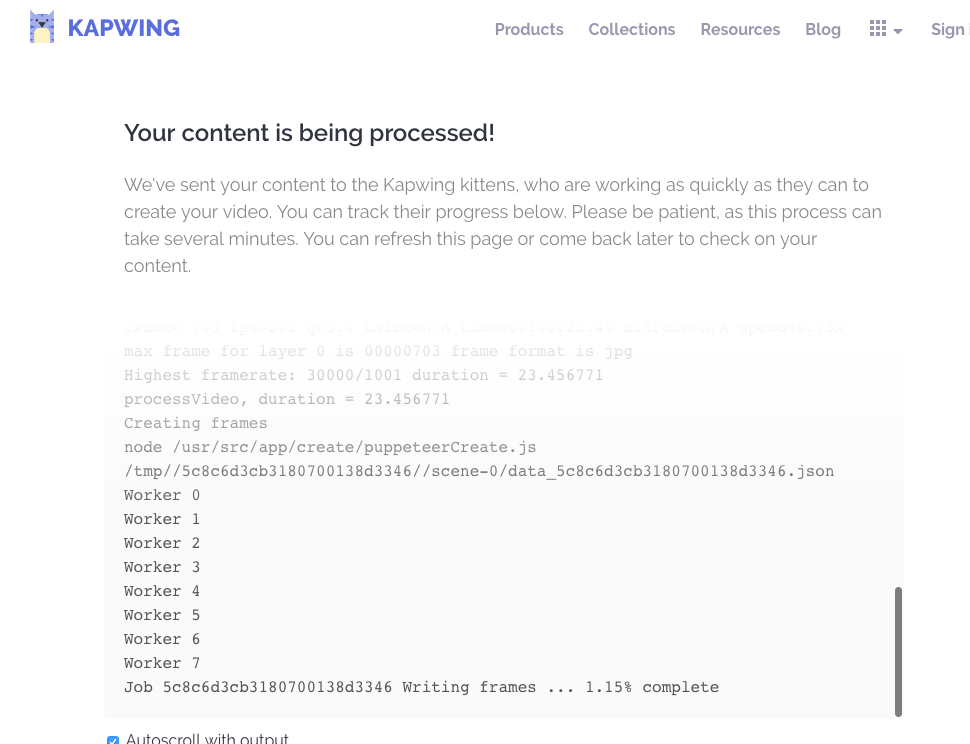Click the log output scrollbar thumb
Viewport: 970px width, 744px height.
[898, 650]
